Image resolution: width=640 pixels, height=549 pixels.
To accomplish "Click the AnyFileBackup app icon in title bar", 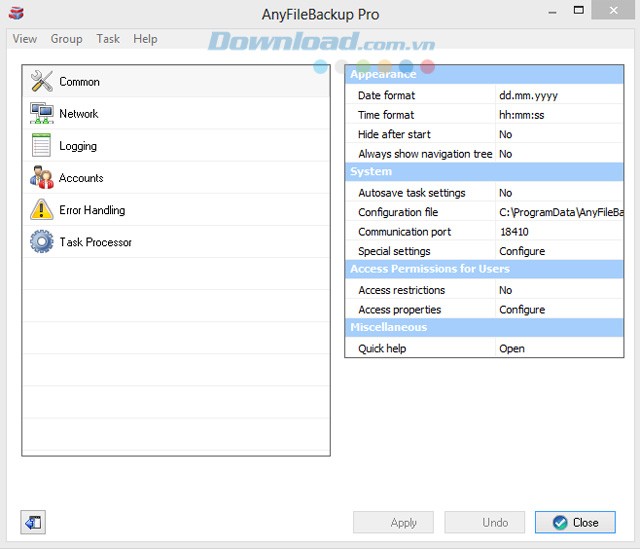I will click(x=16, y=13).
